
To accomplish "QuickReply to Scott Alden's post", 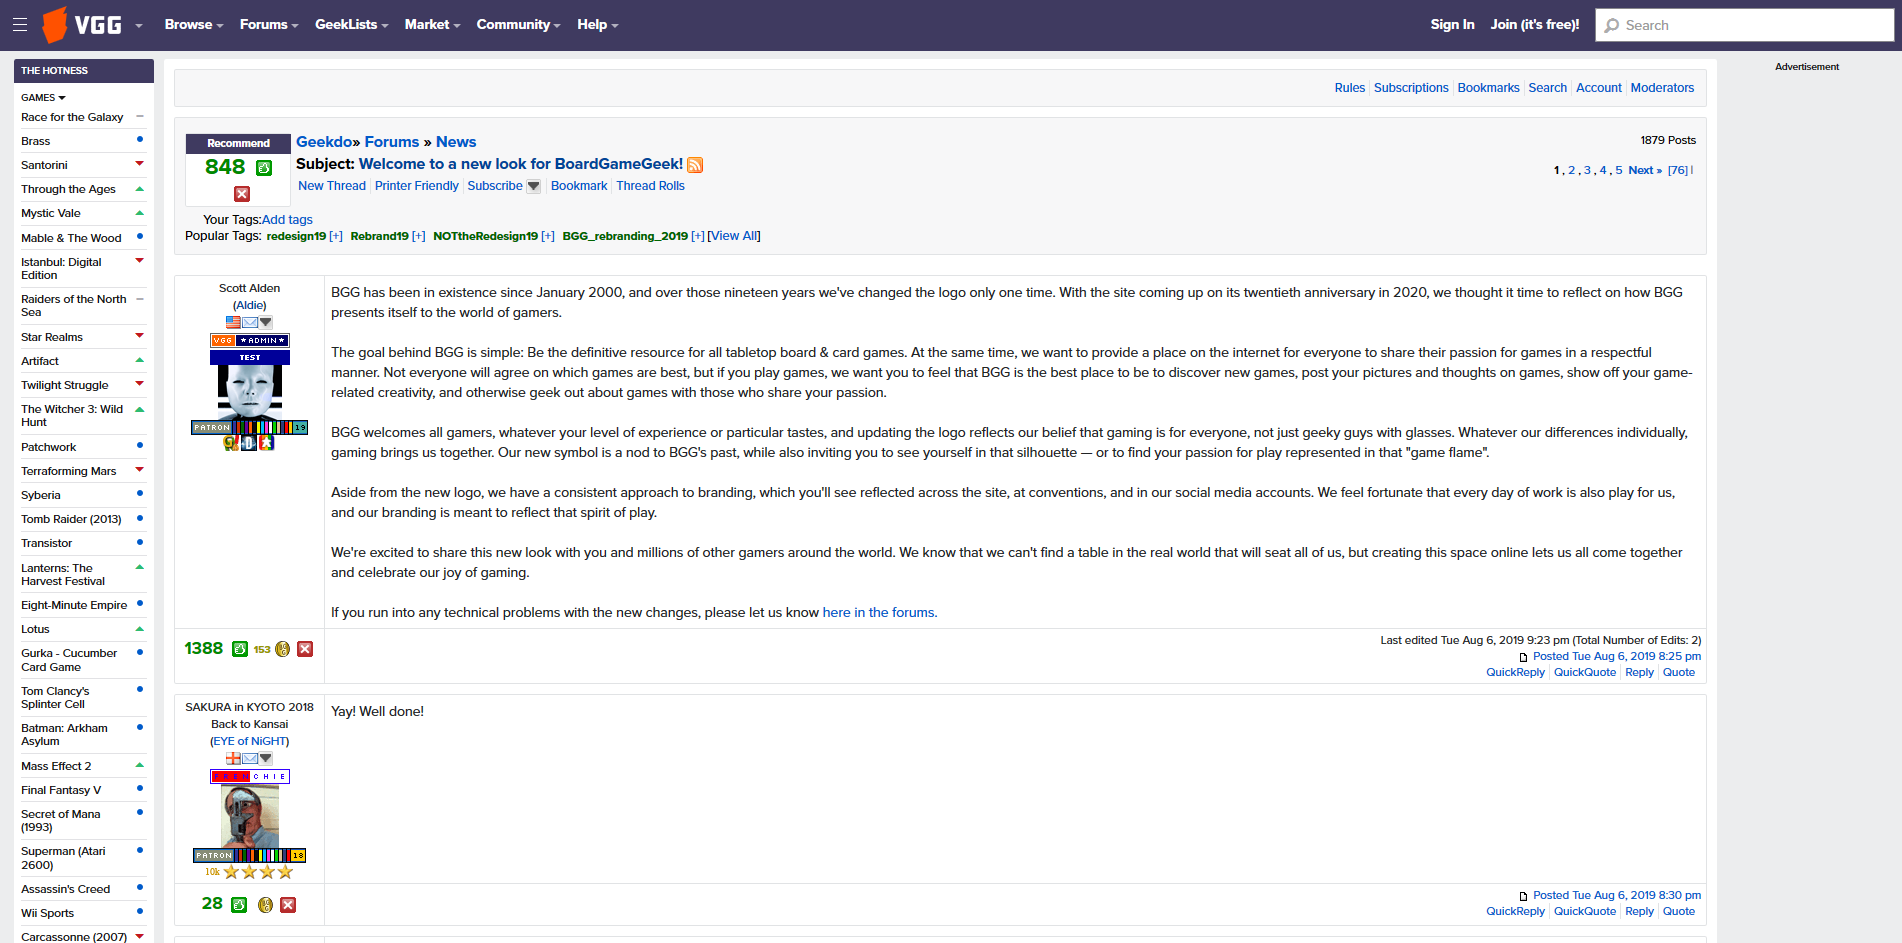I will click(1515, 673).
